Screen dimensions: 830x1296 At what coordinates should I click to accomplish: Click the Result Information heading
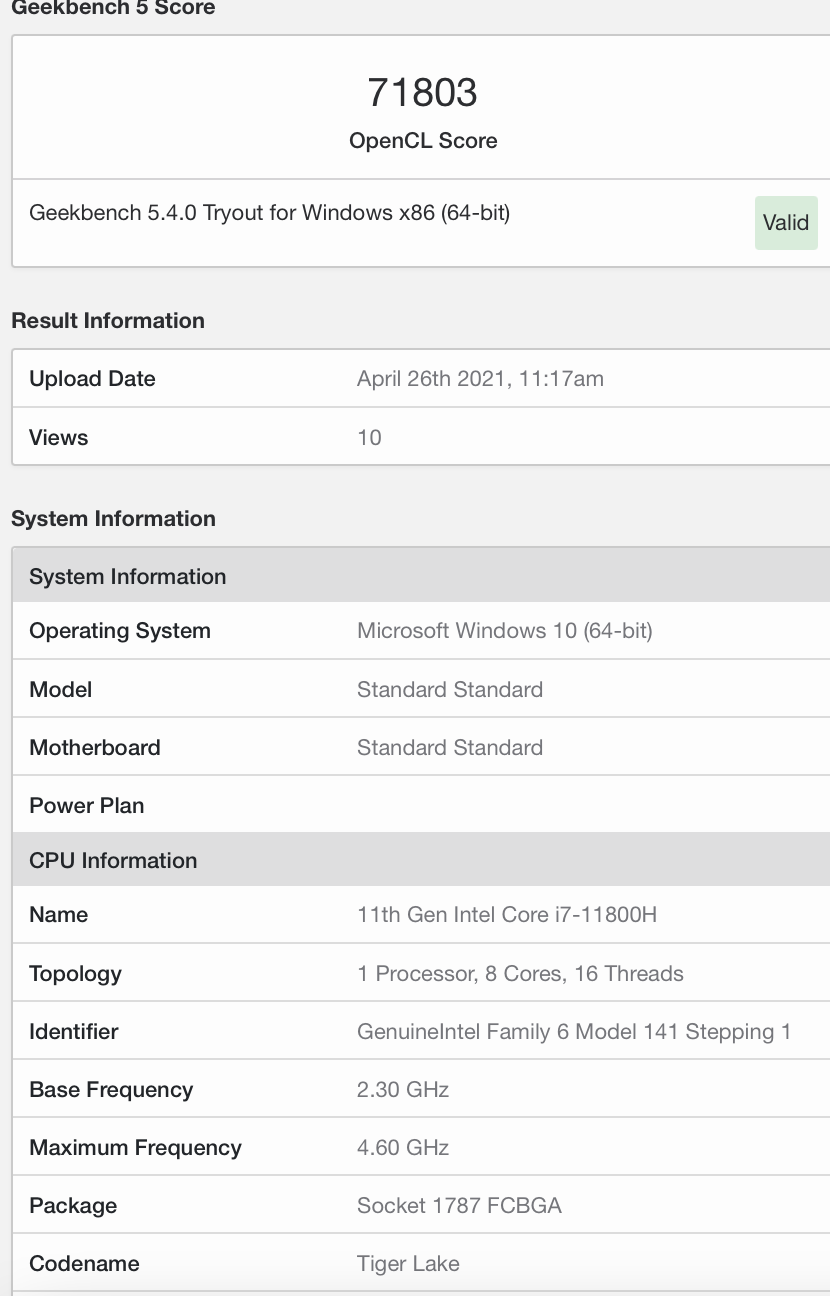point(108,321)
